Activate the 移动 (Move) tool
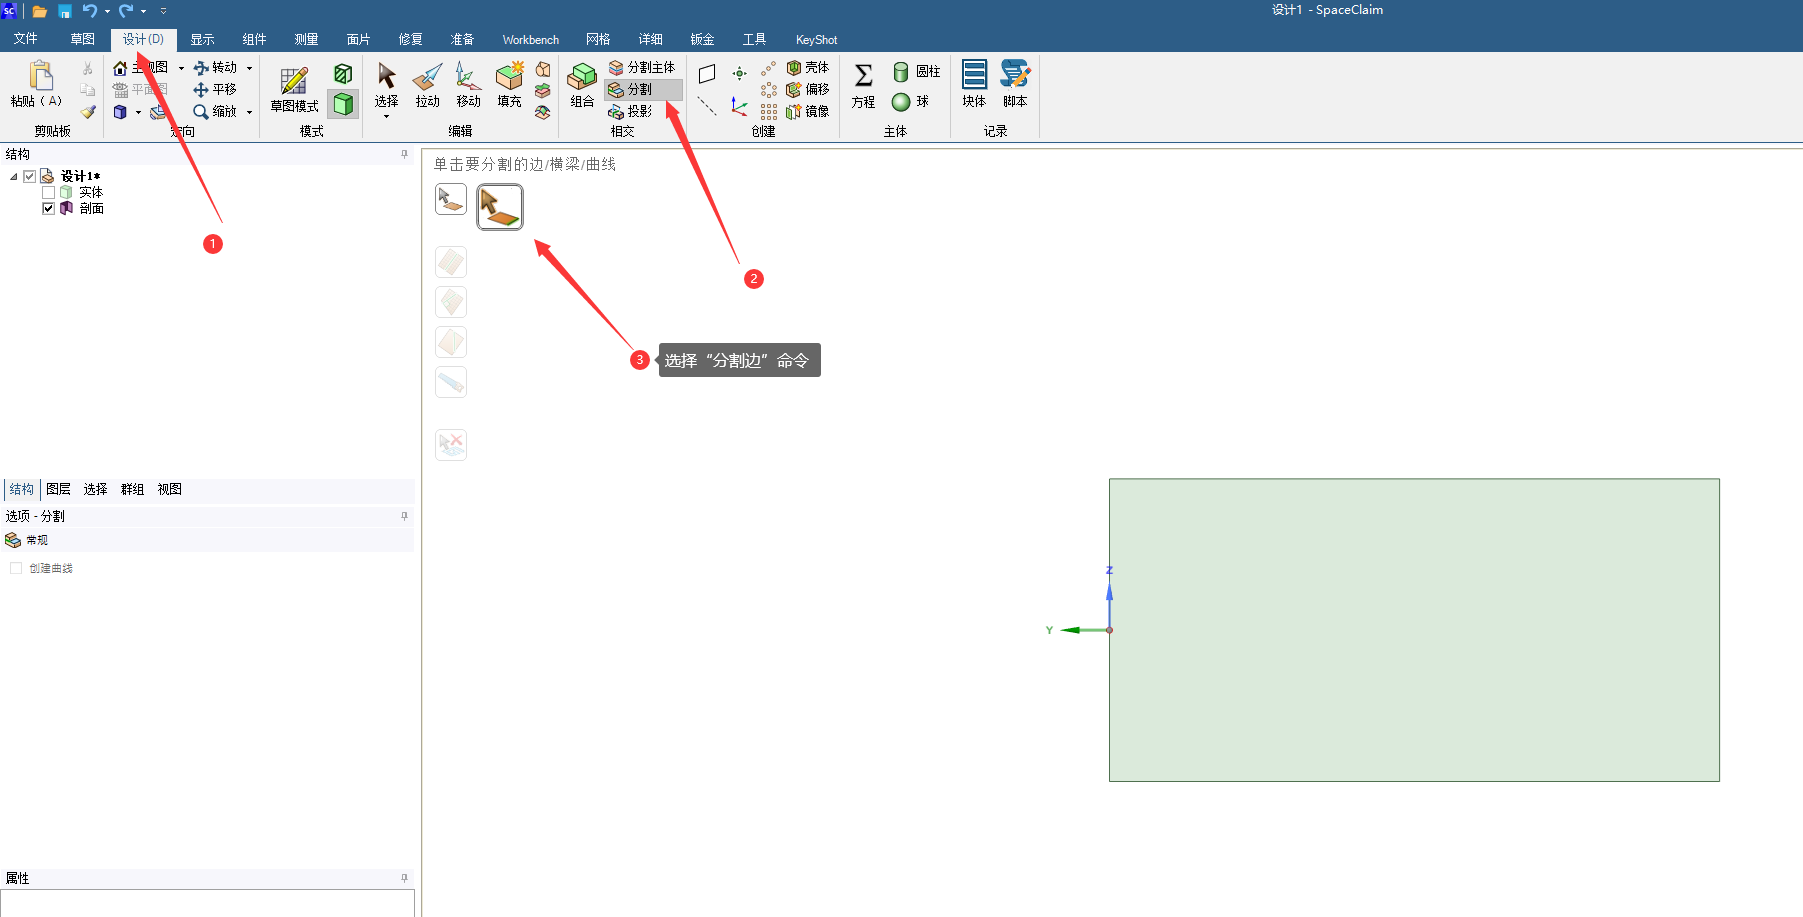This screenshot has width=1803, height=917. coord(468,84)
